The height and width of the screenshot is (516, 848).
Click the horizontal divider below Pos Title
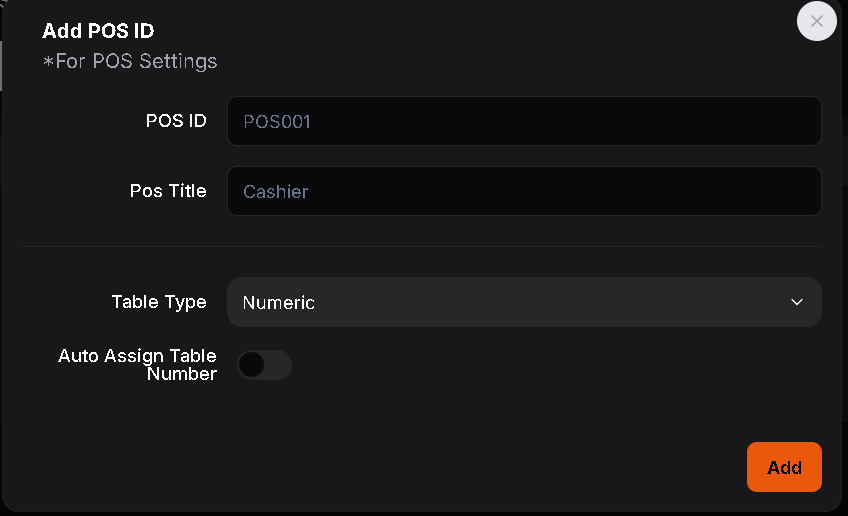coord(422,246)
